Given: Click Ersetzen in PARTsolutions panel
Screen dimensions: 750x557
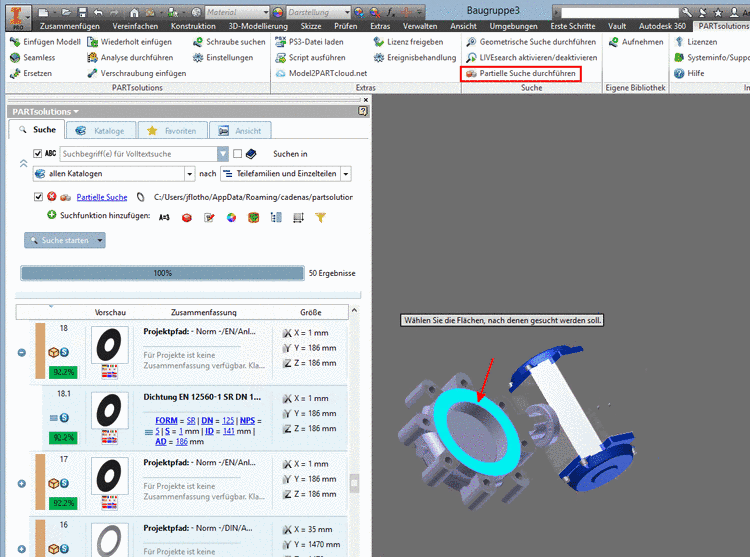Looking at the screenshot, I should coord(31,73).
